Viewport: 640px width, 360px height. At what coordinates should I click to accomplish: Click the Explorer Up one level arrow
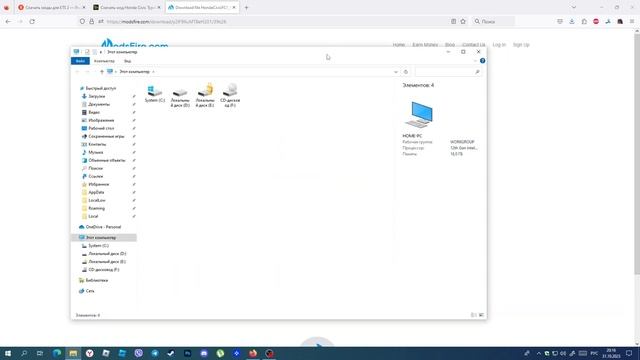pyautogui.click(x=102, y=72)
